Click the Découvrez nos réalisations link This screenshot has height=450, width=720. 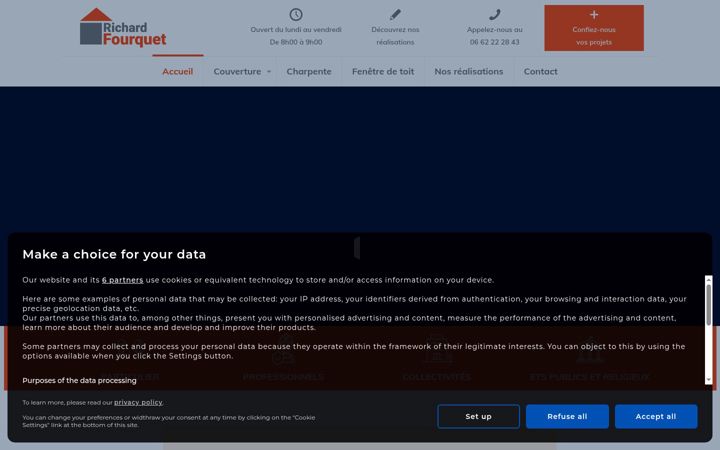tap(395, 36)
